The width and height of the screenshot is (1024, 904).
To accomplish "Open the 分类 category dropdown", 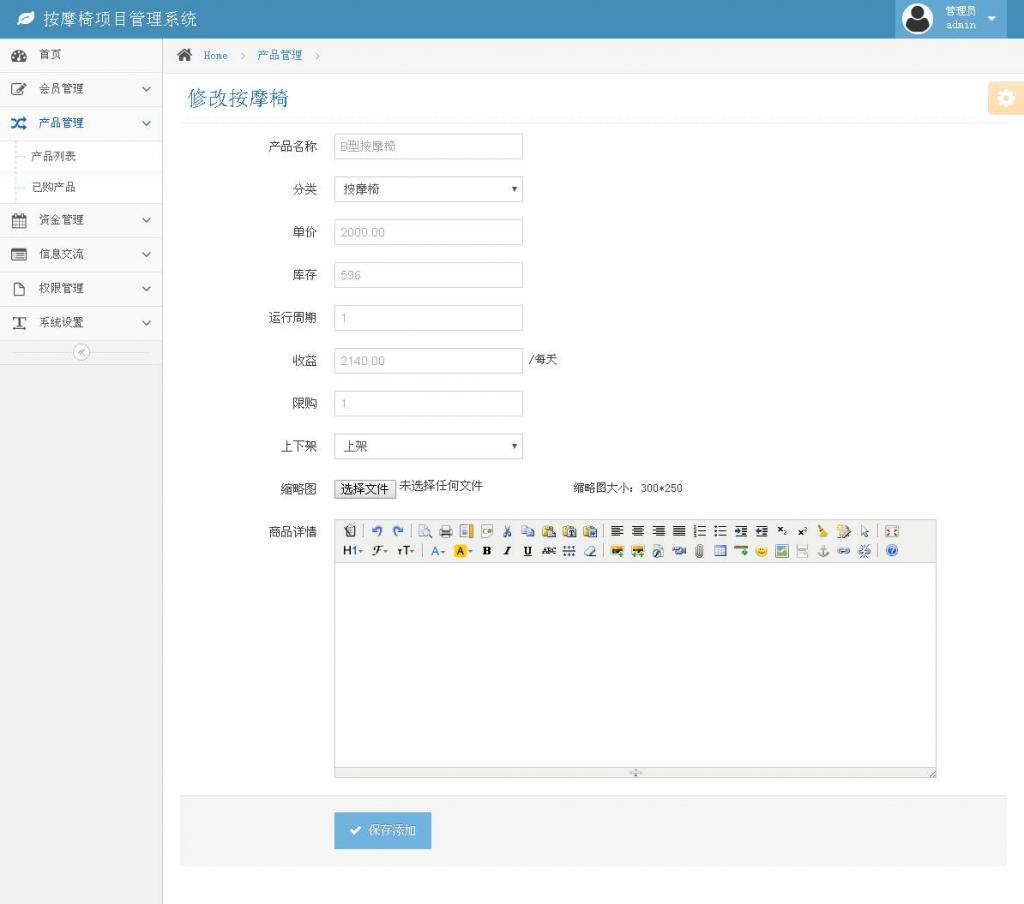I will click(428, 189).
